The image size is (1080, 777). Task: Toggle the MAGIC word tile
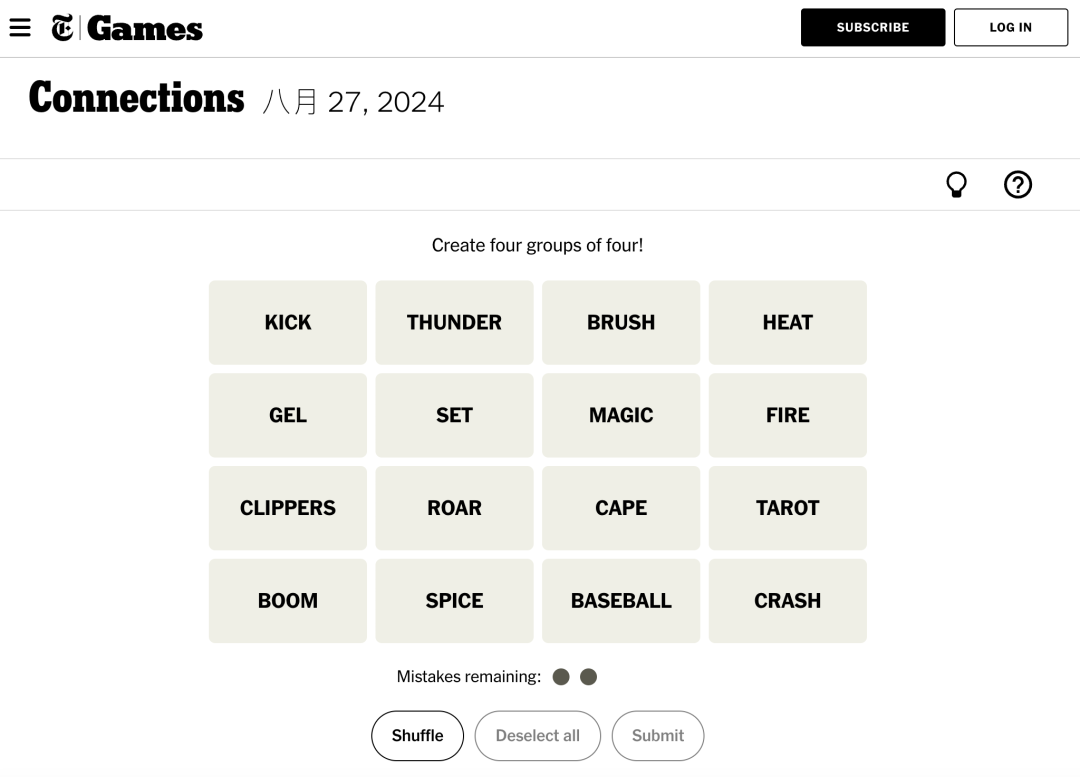tap(621, 416)
